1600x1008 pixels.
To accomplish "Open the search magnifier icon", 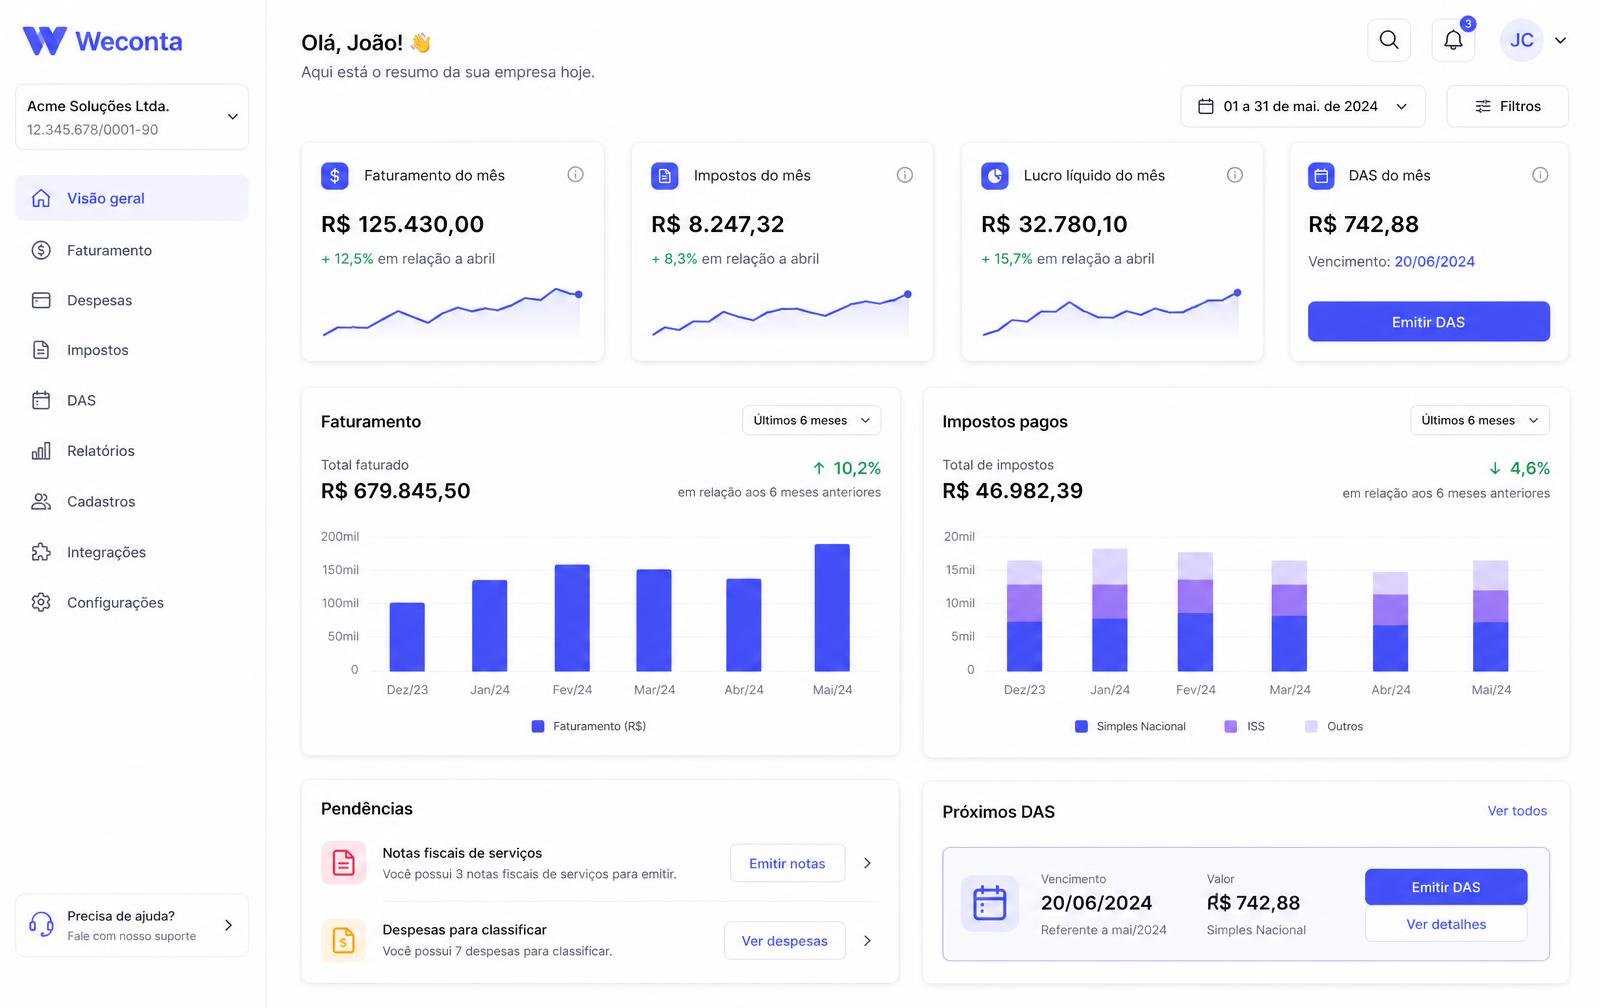I will pyautogui.click(x=1389, y=40).
